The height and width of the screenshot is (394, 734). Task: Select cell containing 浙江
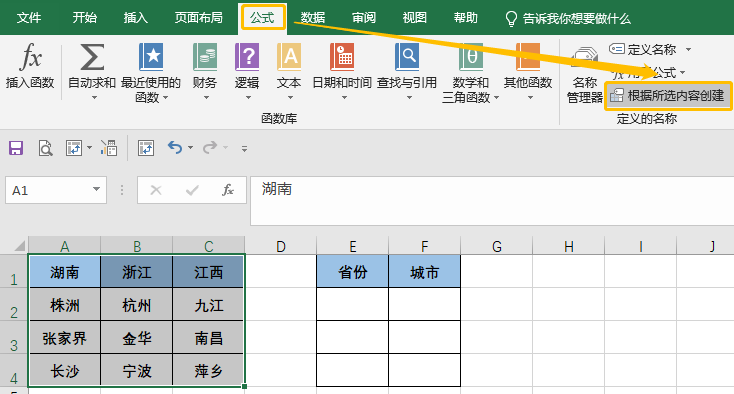[x=137, y=271]
